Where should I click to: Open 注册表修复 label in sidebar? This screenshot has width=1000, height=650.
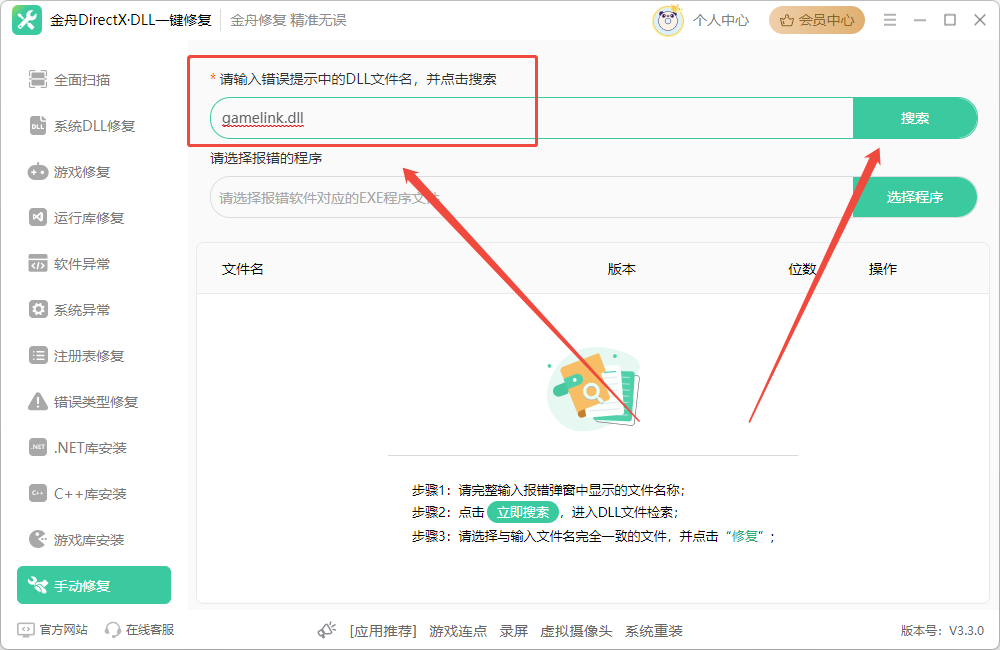click(x=89, y=356)
